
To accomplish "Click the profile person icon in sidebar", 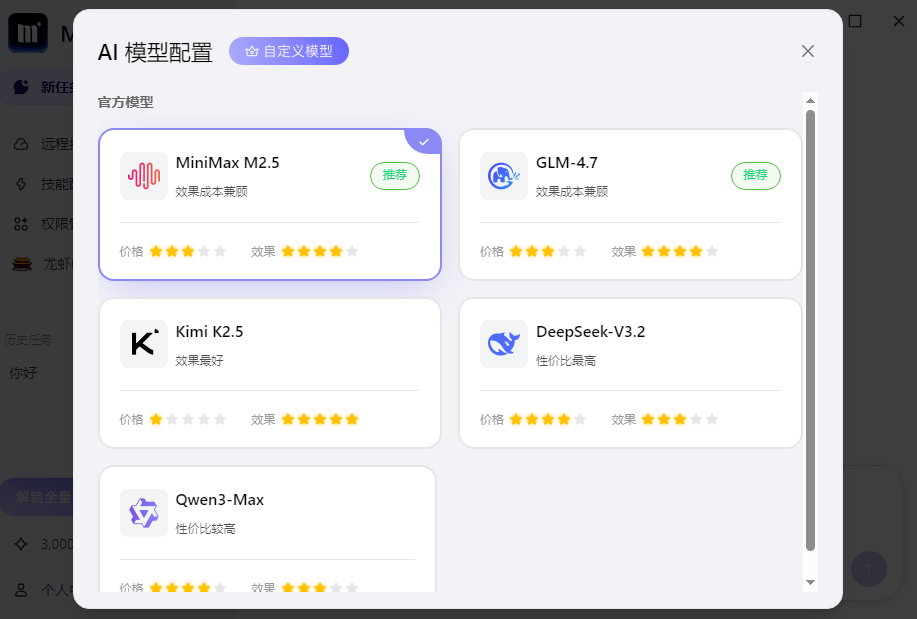I will (21, 590).
